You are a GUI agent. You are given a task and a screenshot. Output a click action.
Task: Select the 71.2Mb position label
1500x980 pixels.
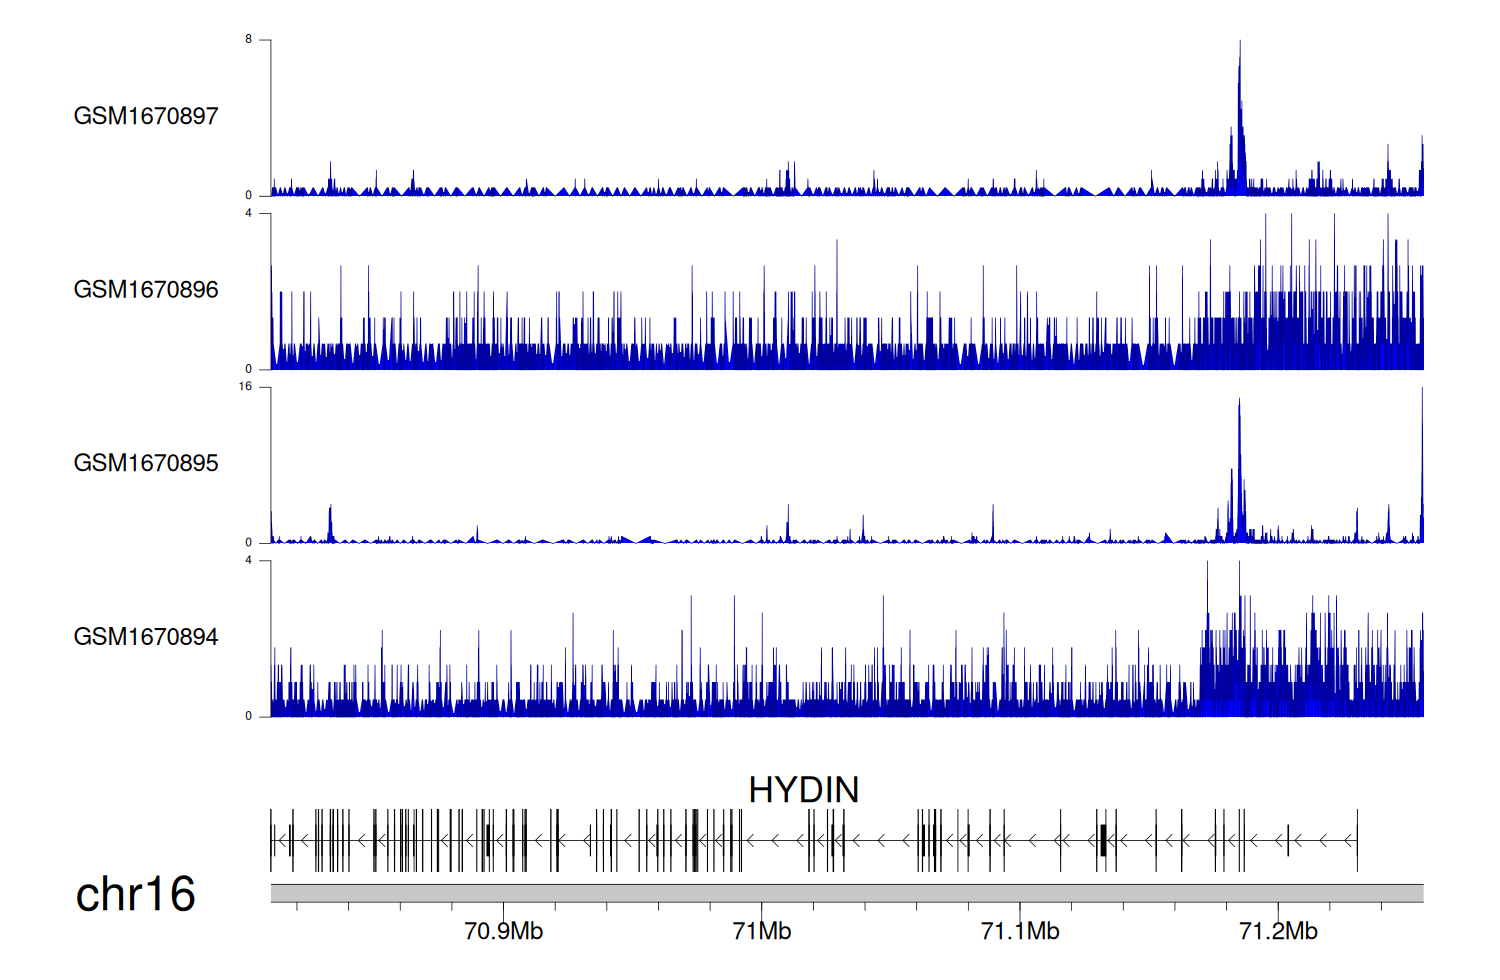1278,931
